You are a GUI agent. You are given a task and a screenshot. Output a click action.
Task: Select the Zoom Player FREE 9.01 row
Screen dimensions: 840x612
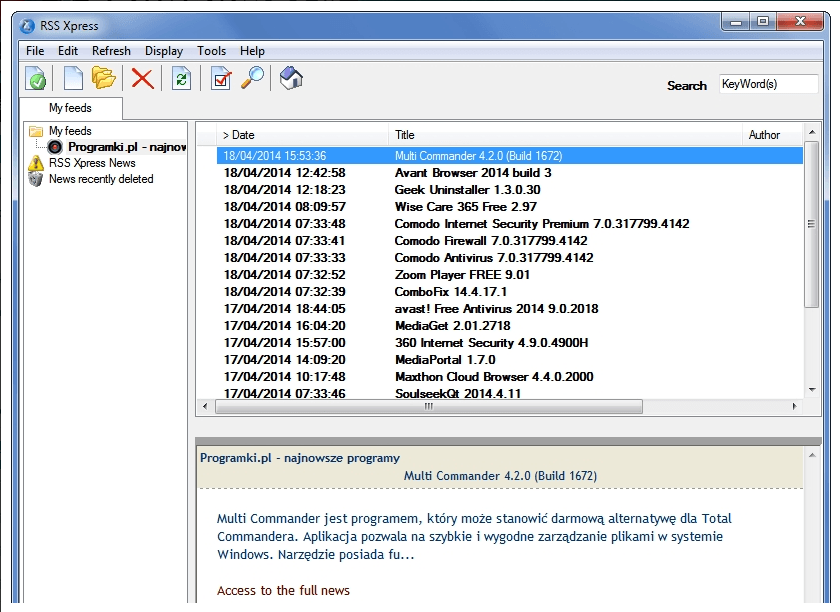(509, 275)
